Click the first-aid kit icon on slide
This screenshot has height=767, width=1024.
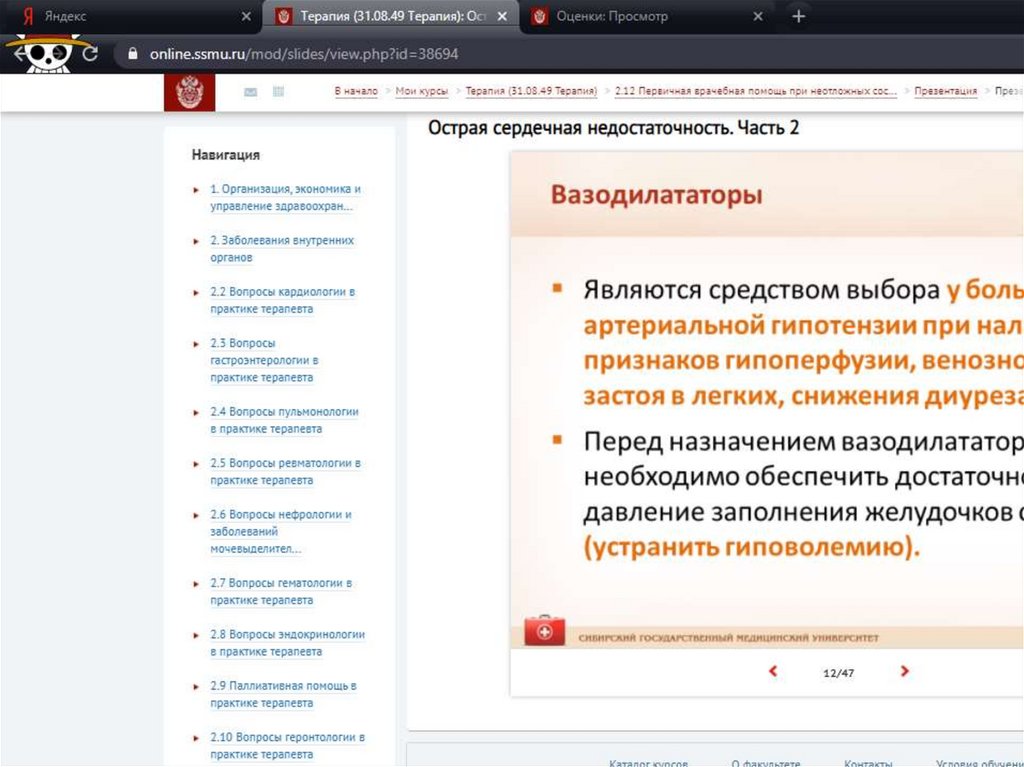pos(544,631)
